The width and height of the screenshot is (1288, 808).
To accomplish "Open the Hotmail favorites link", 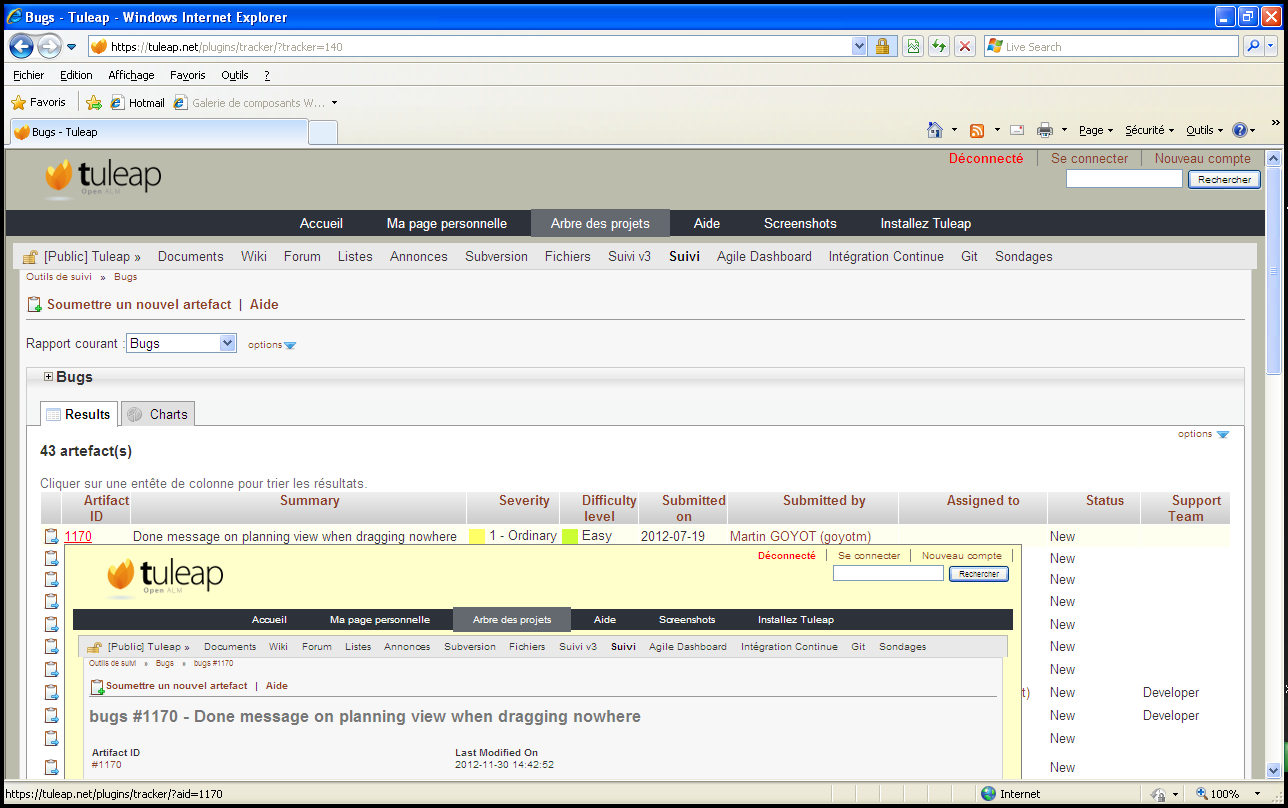I will [x=137, y=102].
